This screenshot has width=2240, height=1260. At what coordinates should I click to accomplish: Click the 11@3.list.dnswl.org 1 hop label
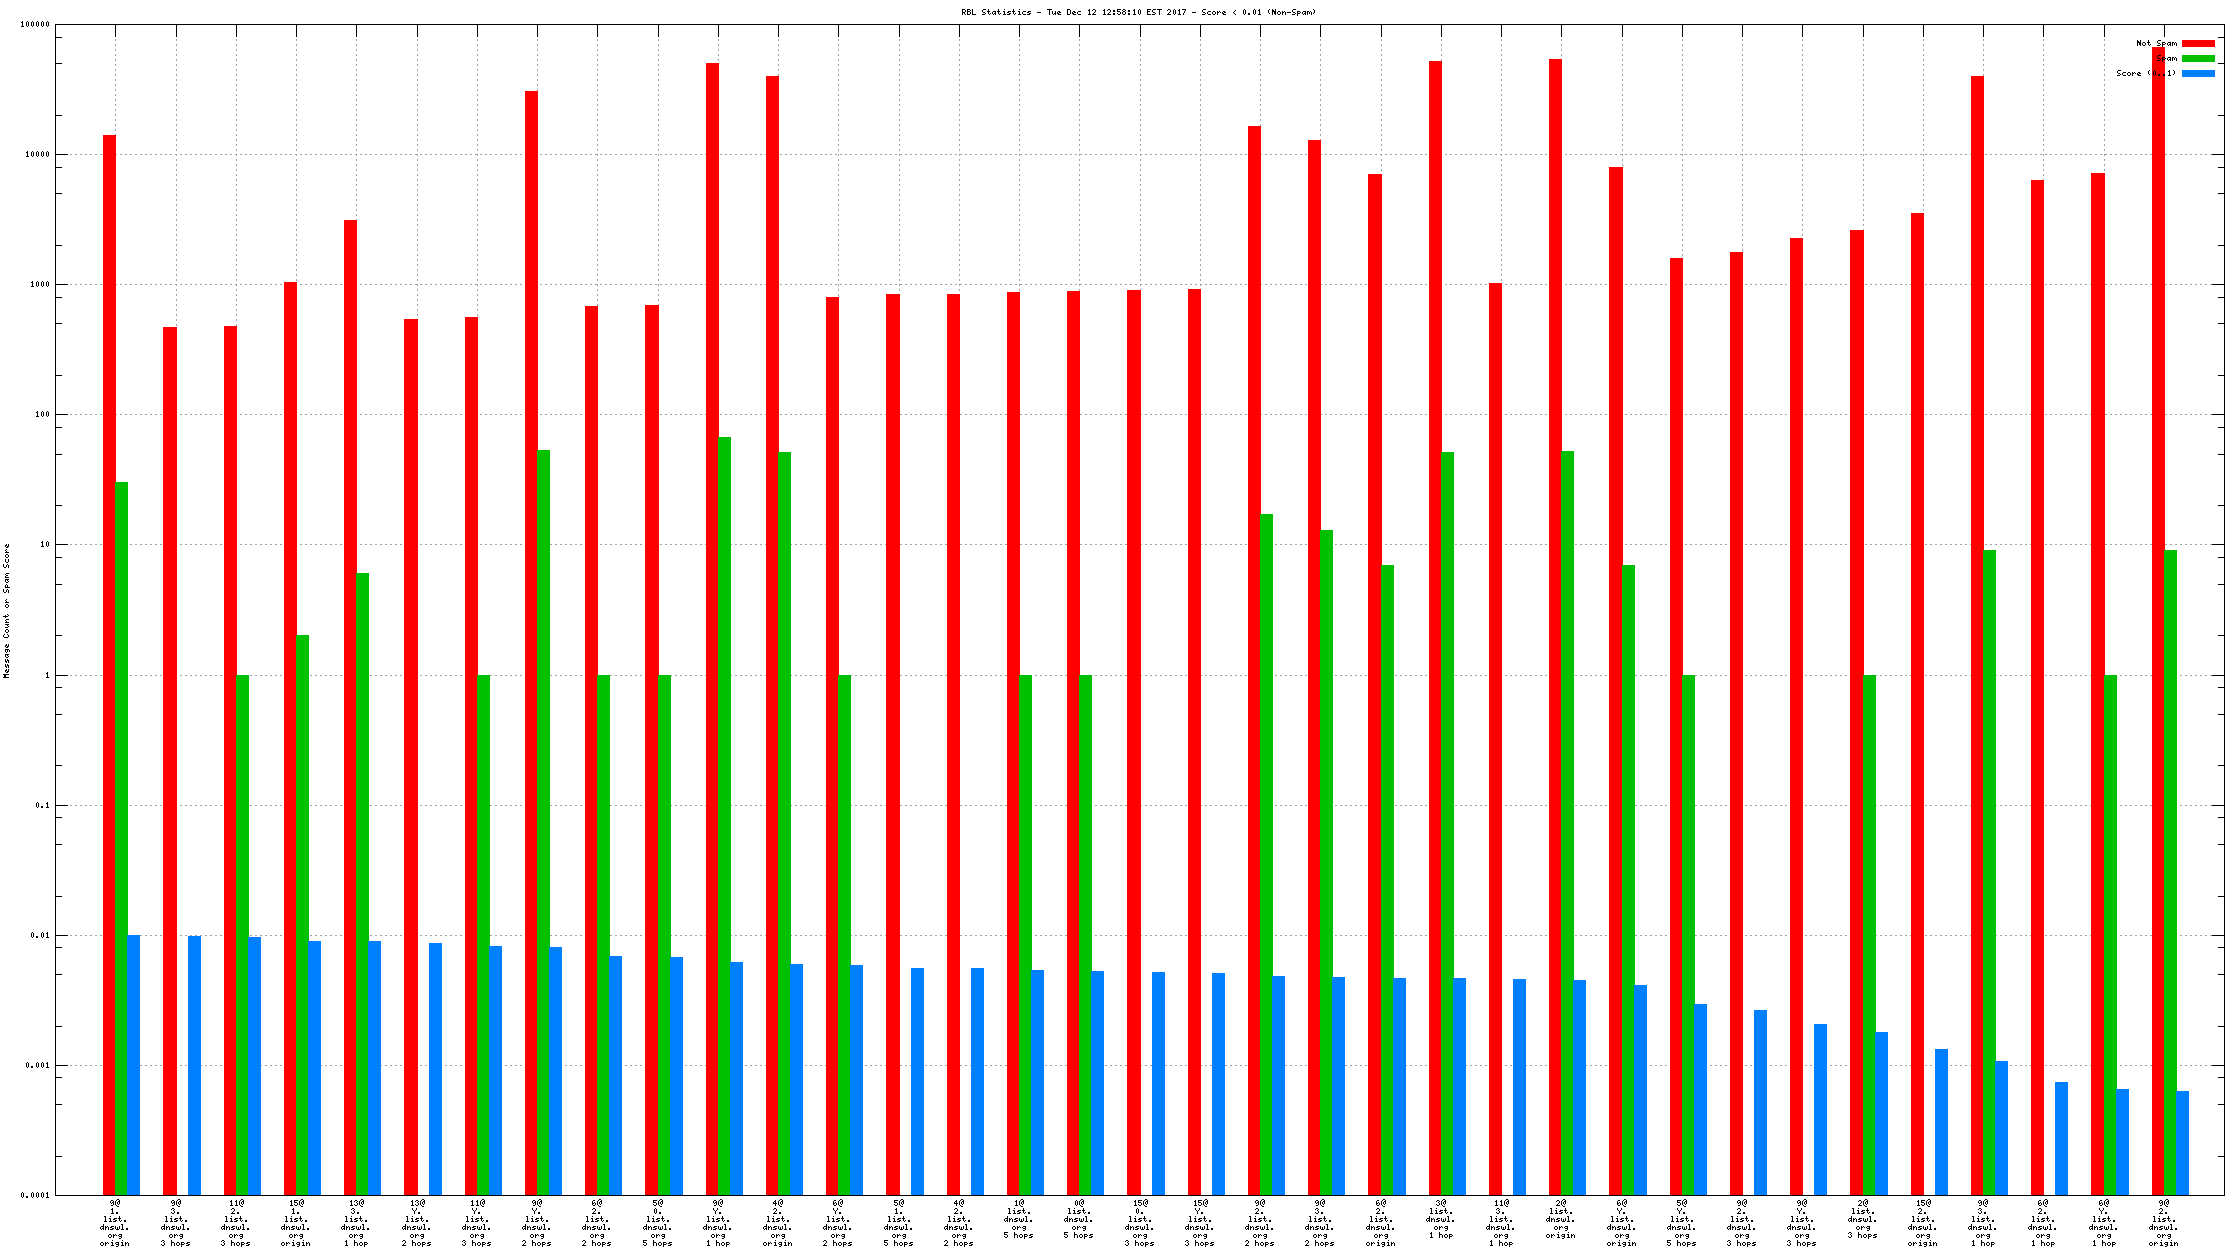point(1500,1223)
